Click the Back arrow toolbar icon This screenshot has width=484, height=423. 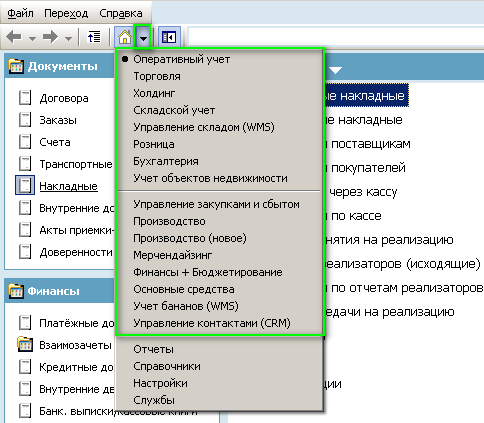click(x=14, y=37)
